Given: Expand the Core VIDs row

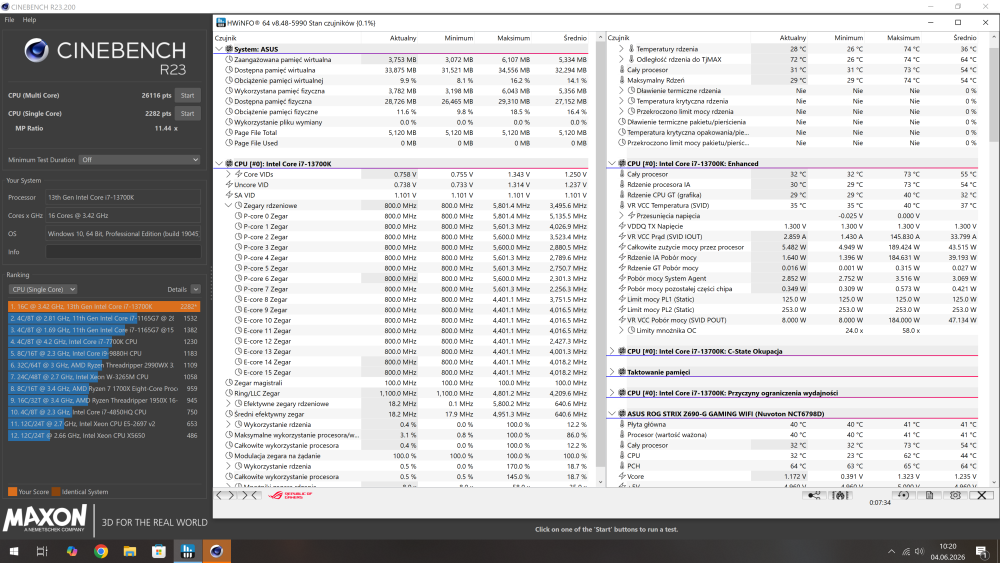Looking at the screenshot, I should pos(228,174).
